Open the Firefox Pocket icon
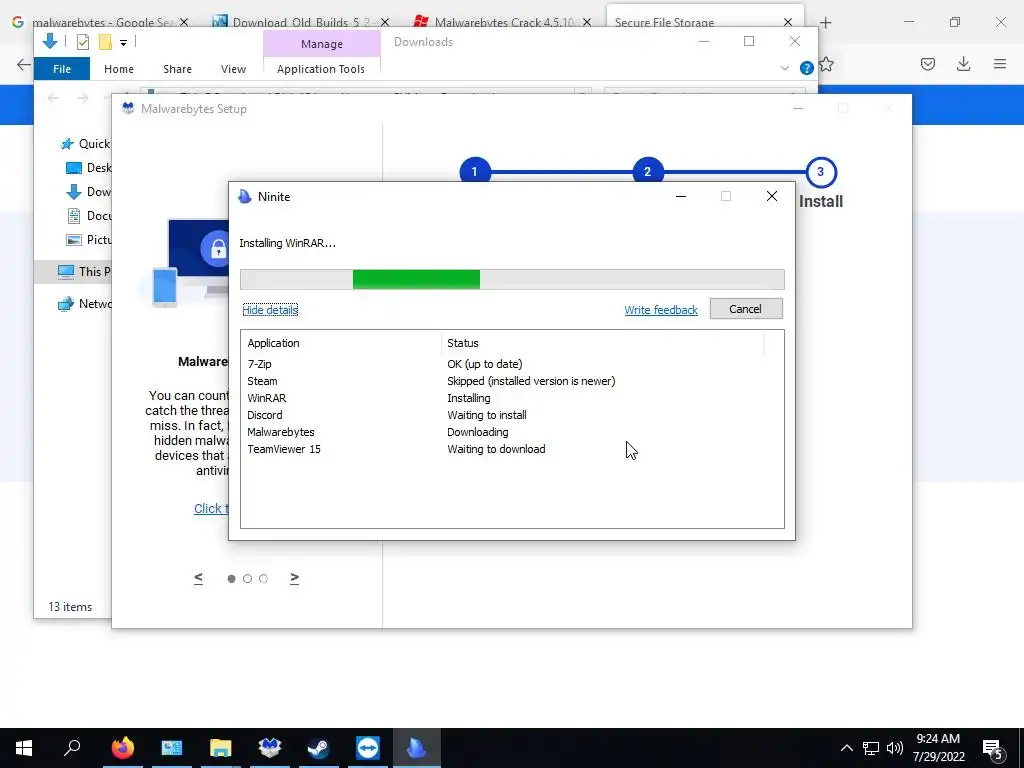This screenshot has width=1024, height=768. point(927,64)
